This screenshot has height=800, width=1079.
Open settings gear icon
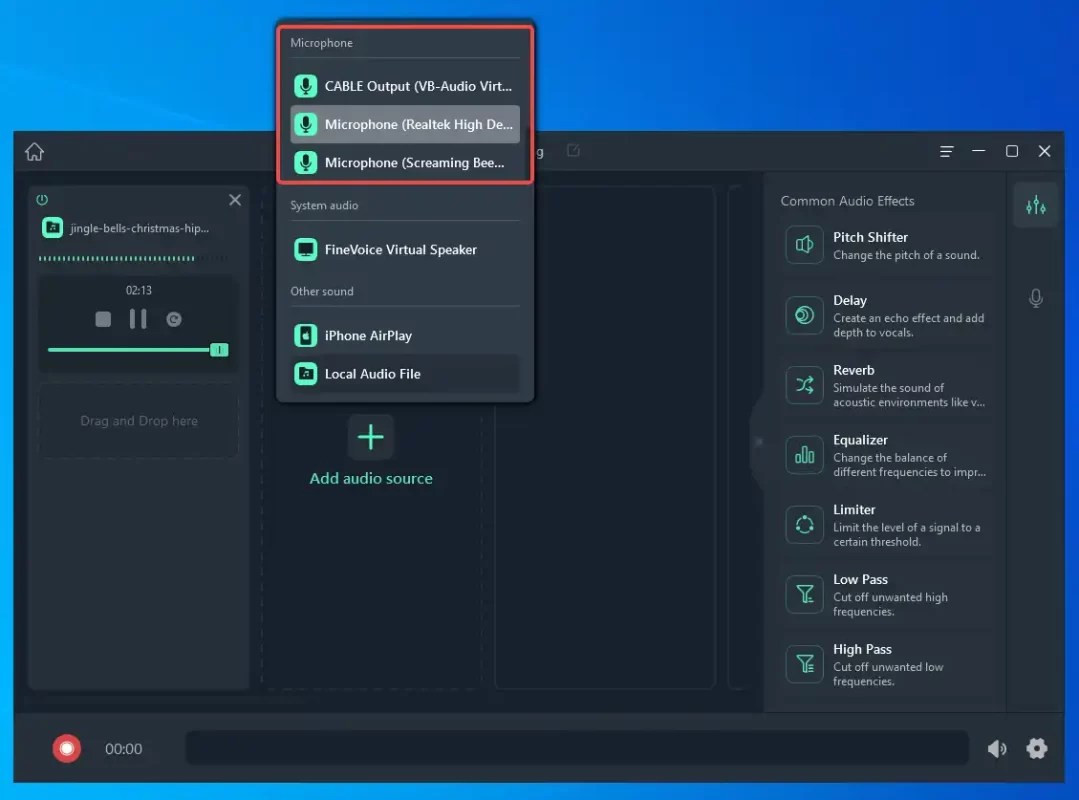(1036, 748)
